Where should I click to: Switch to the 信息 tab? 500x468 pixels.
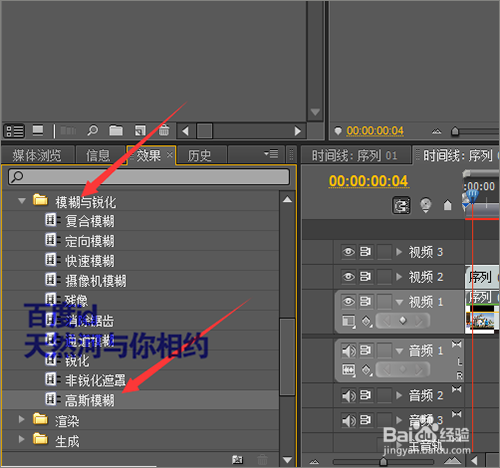pos(98,155)
